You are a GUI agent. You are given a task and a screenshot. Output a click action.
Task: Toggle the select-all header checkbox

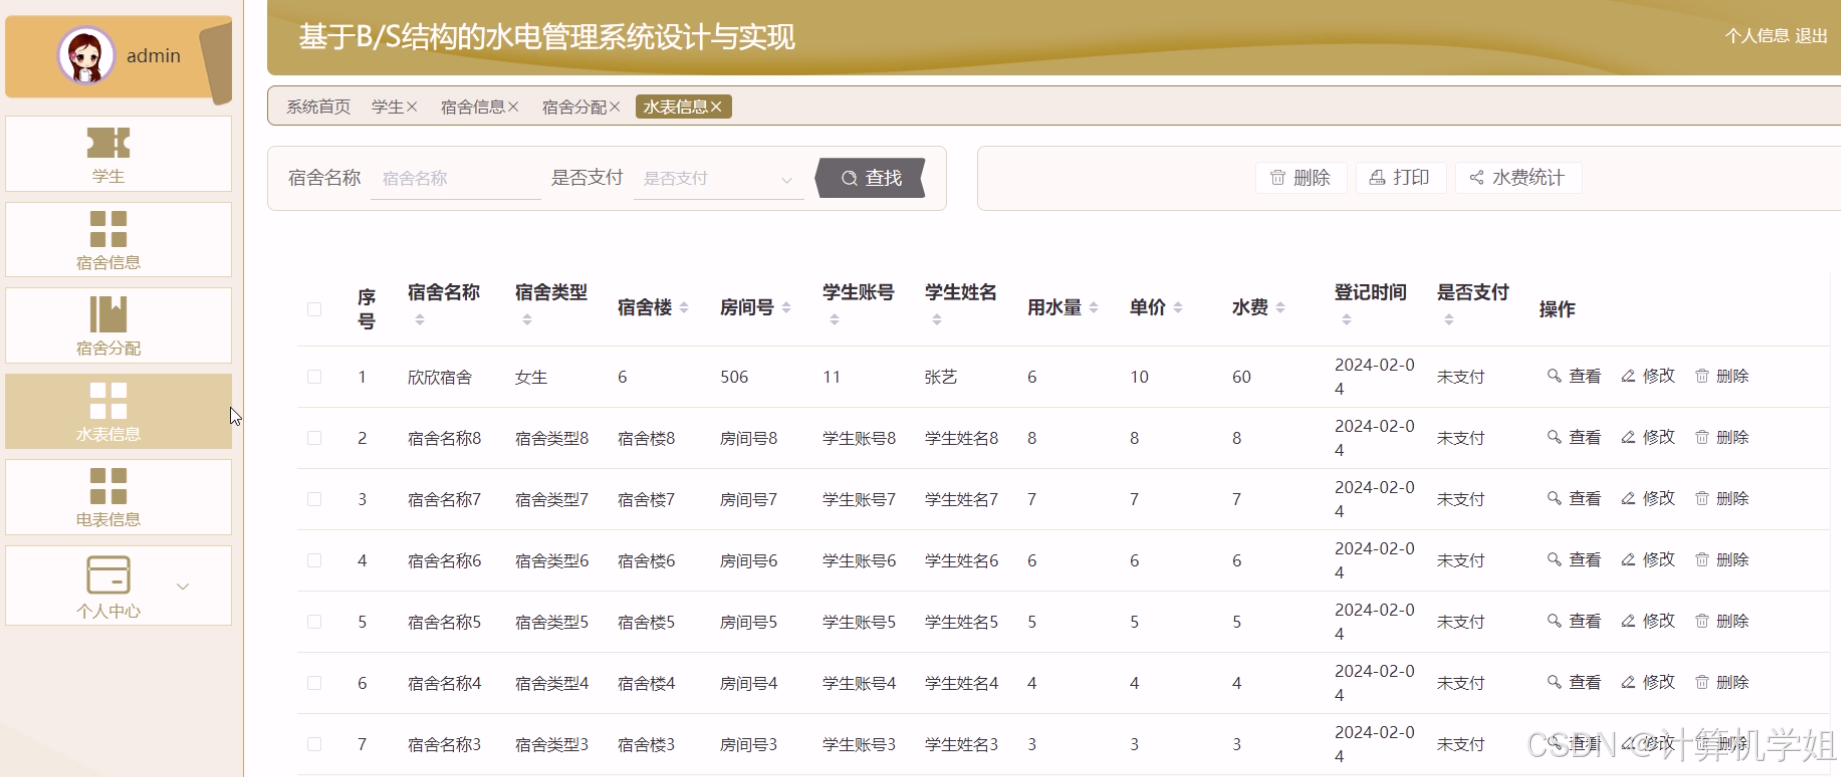pos(314,309)
